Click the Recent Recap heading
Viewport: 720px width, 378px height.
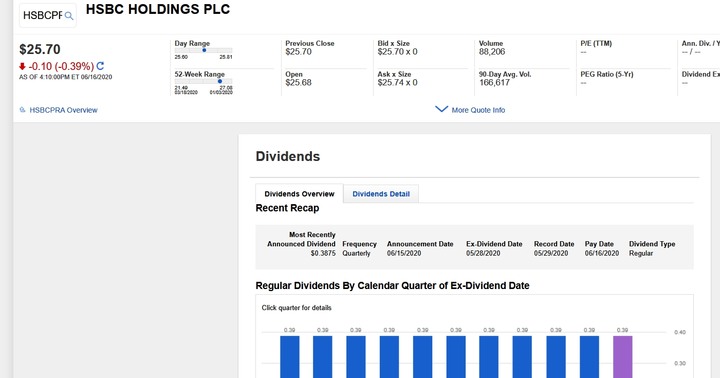coord(287,208)
